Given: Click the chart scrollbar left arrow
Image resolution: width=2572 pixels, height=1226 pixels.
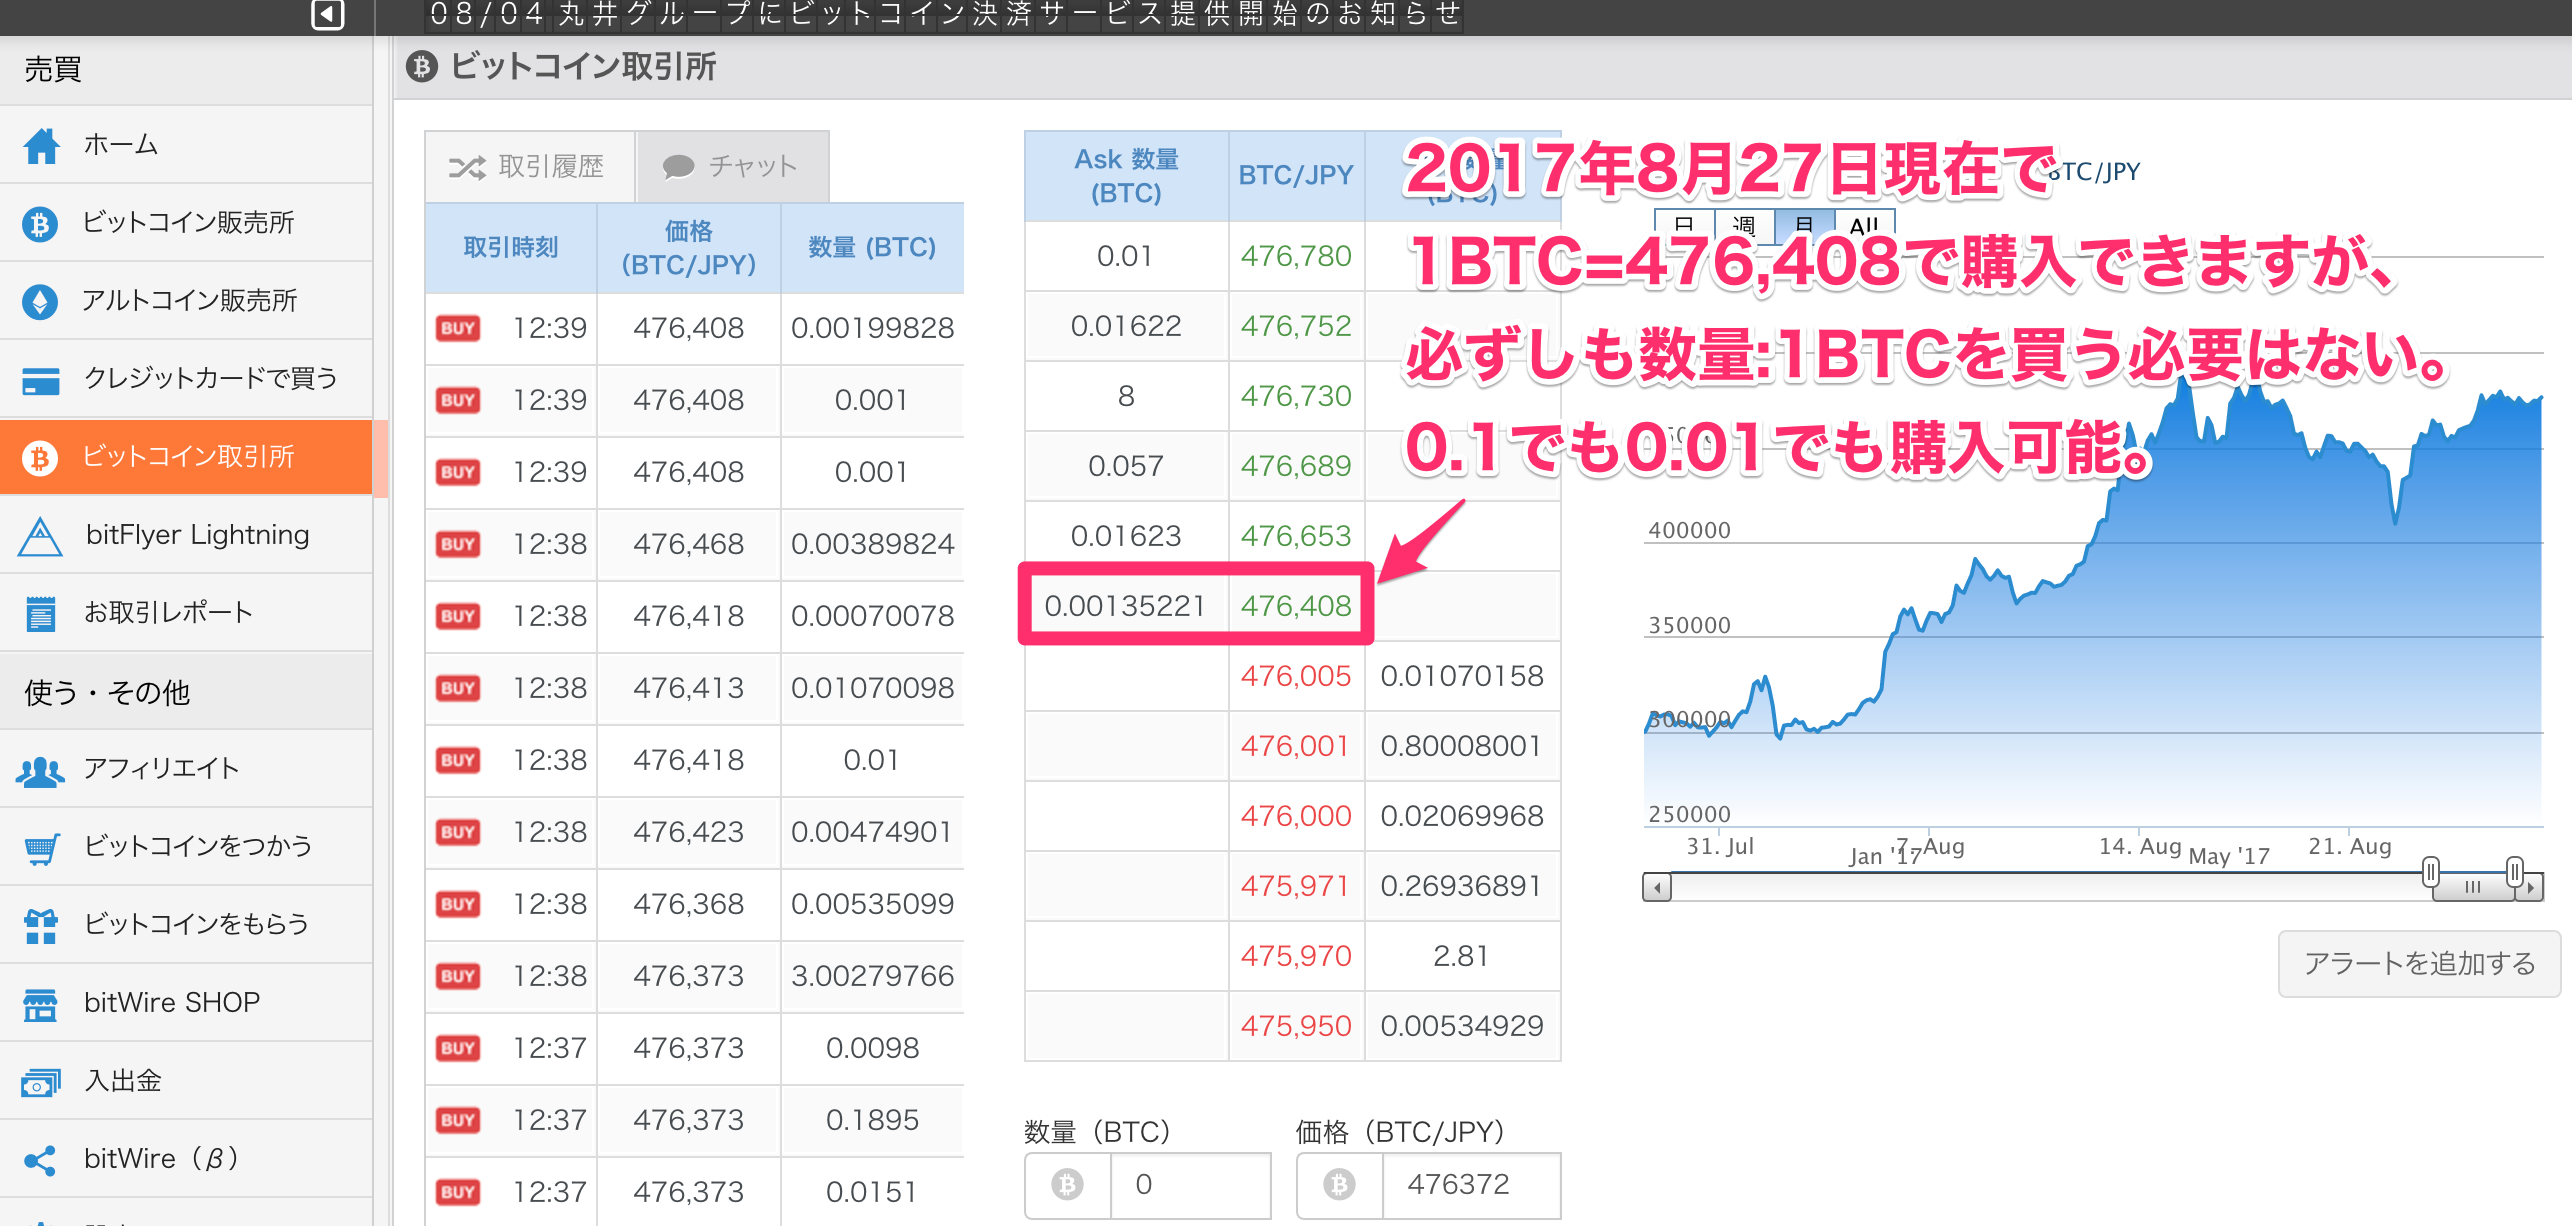Looking at the screenshot, I should 1658,887.
